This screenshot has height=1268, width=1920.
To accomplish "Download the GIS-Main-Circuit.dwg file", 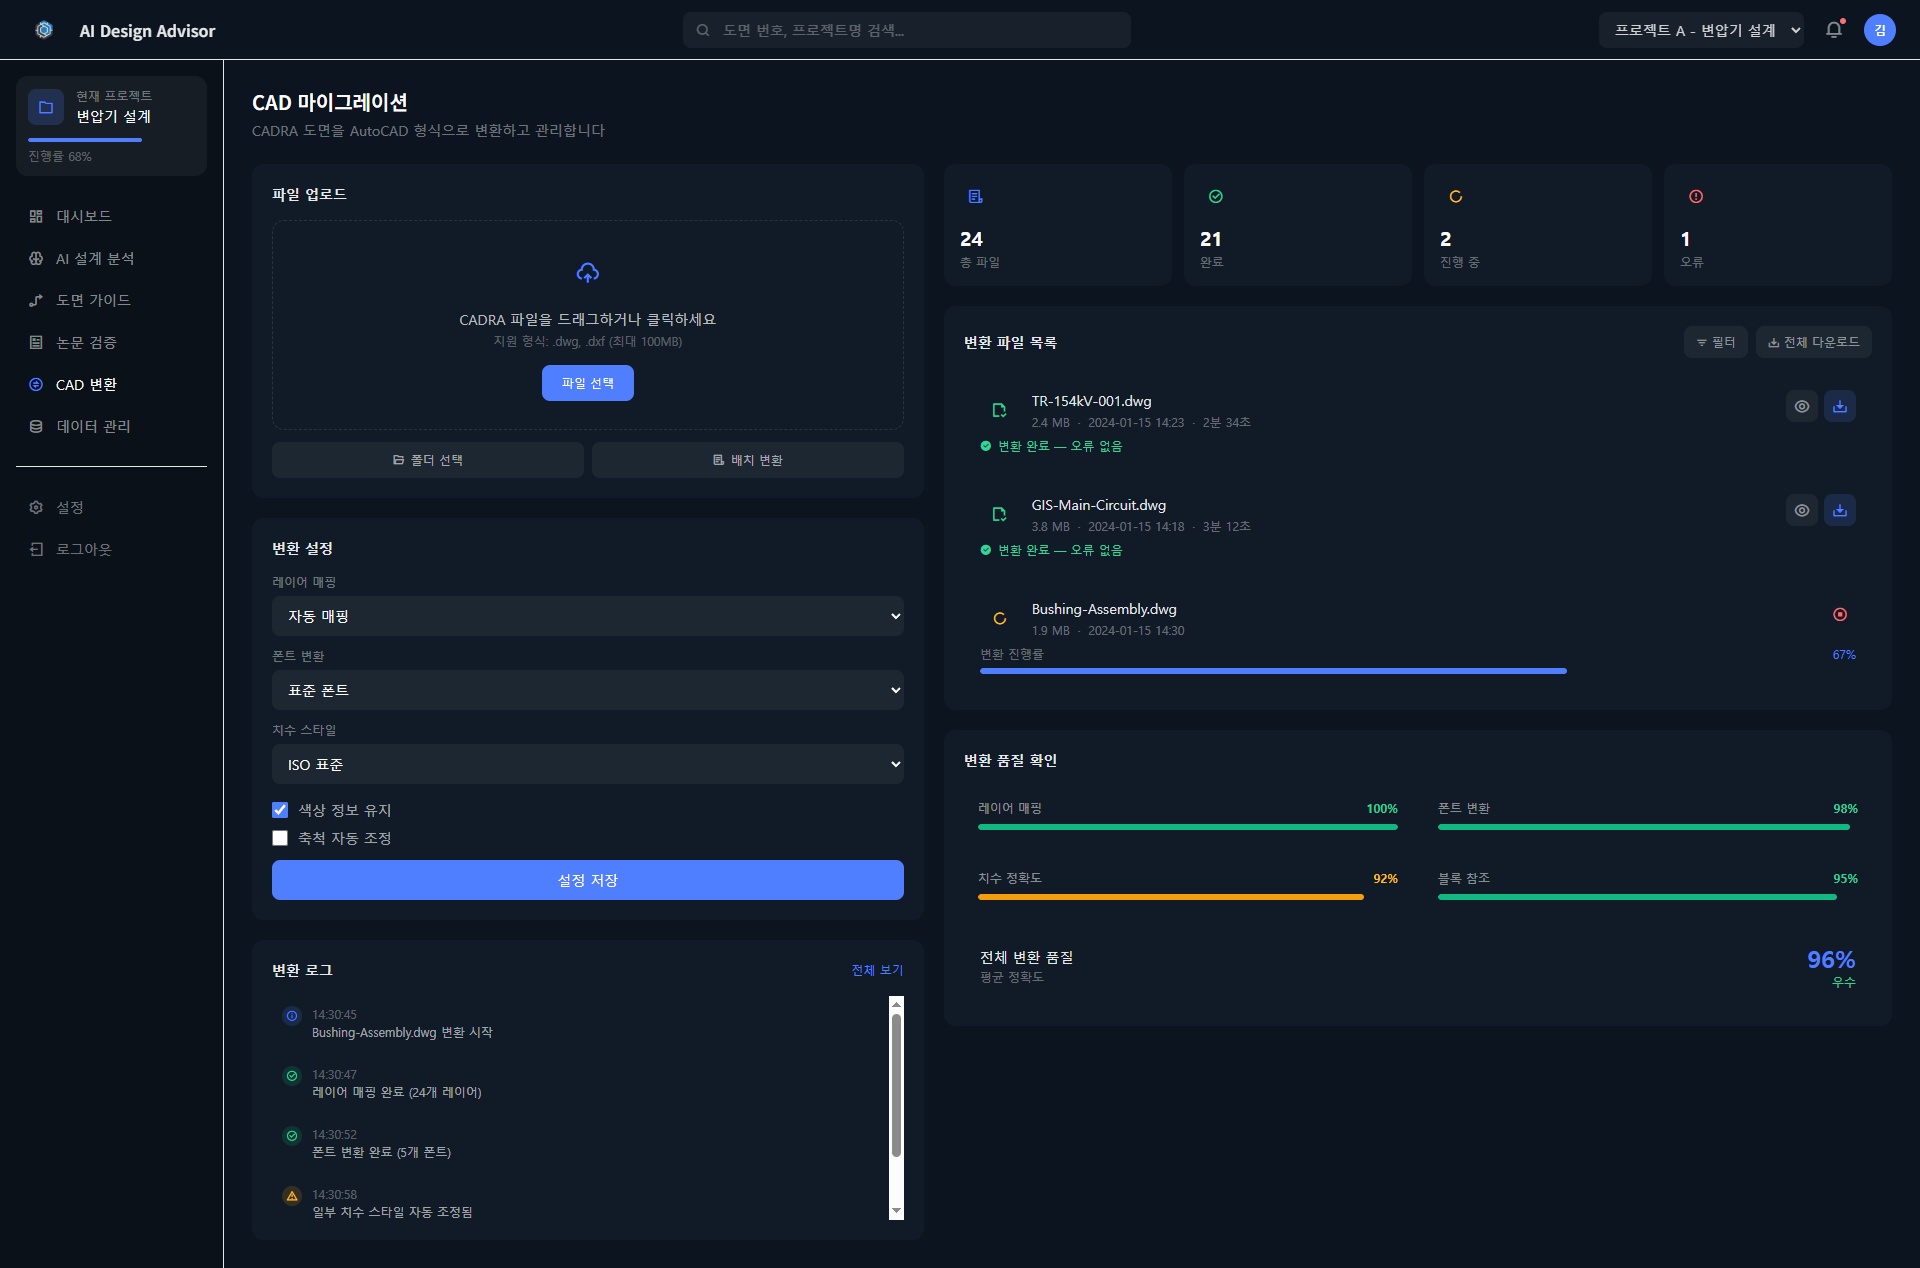I will [x=1839, y=510].
